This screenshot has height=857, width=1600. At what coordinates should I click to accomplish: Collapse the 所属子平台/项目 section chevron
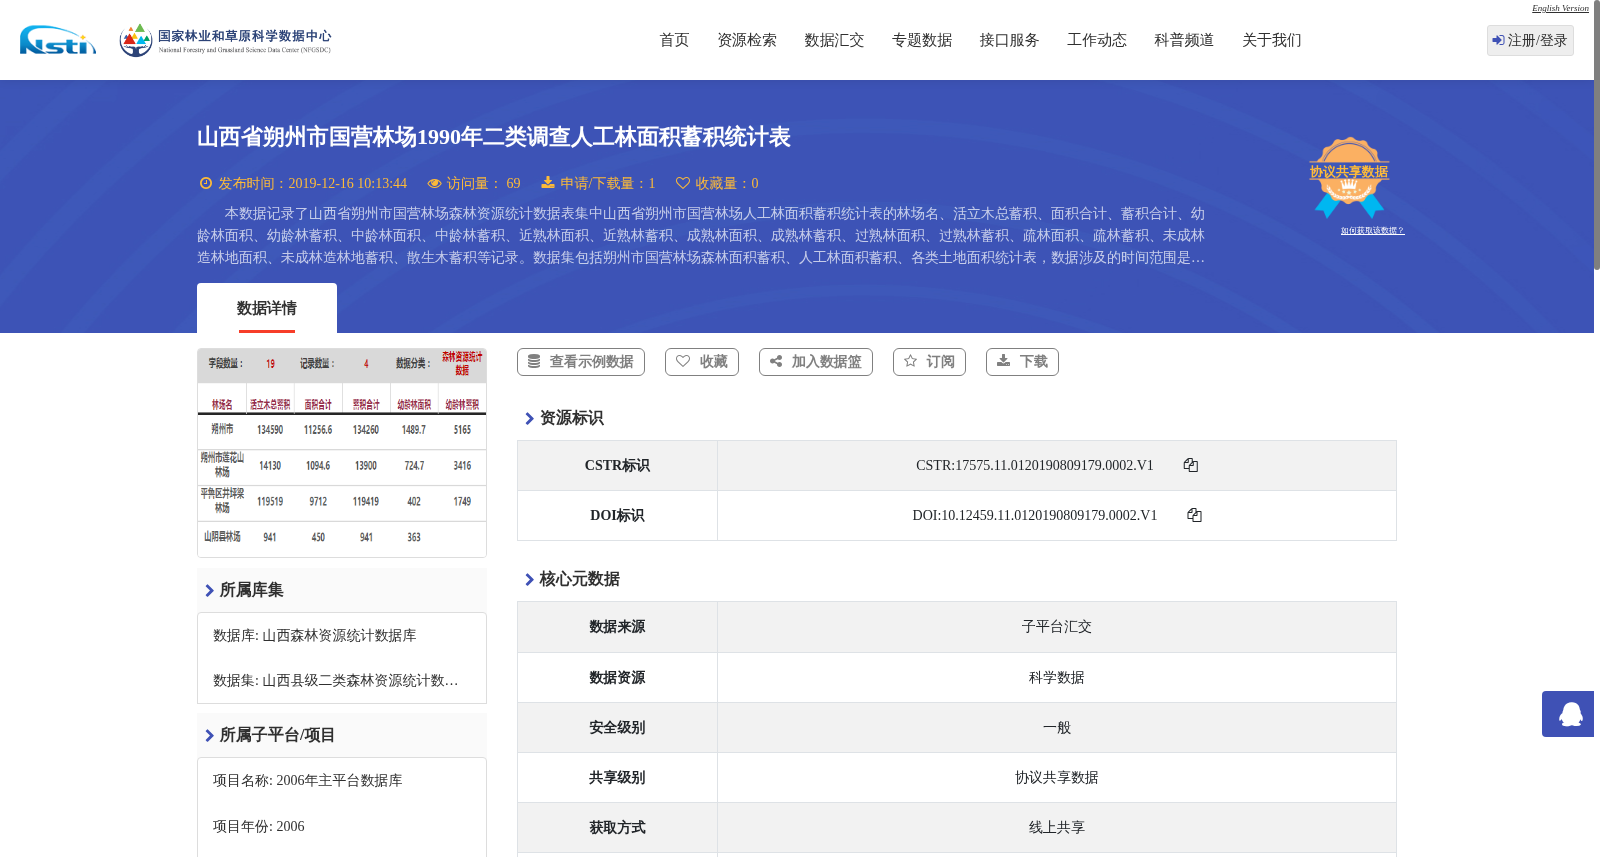(209, 735)
